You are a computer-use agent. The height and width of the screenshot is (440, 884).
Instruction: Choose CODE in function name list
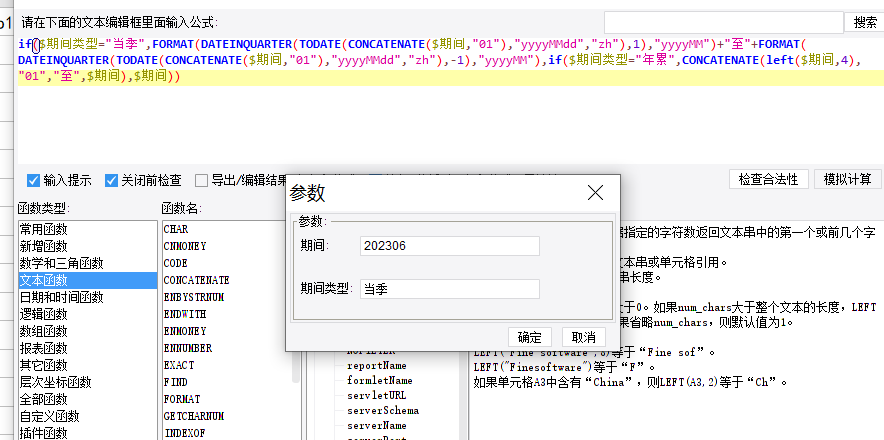(x=175, y=263)
